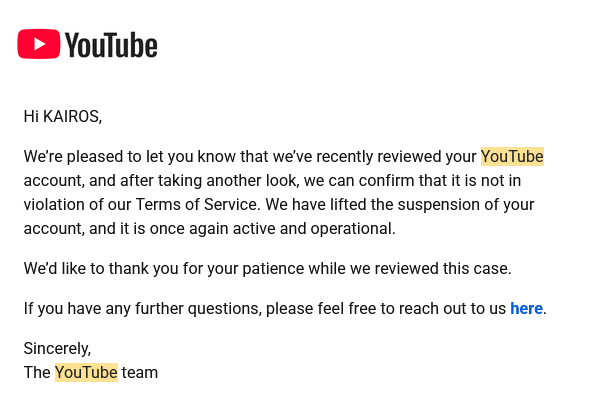Viewport: 600px width, 406px height.
Task: Click highlighted "YouTube" in the first paragraph
Action: coord(512,156)
